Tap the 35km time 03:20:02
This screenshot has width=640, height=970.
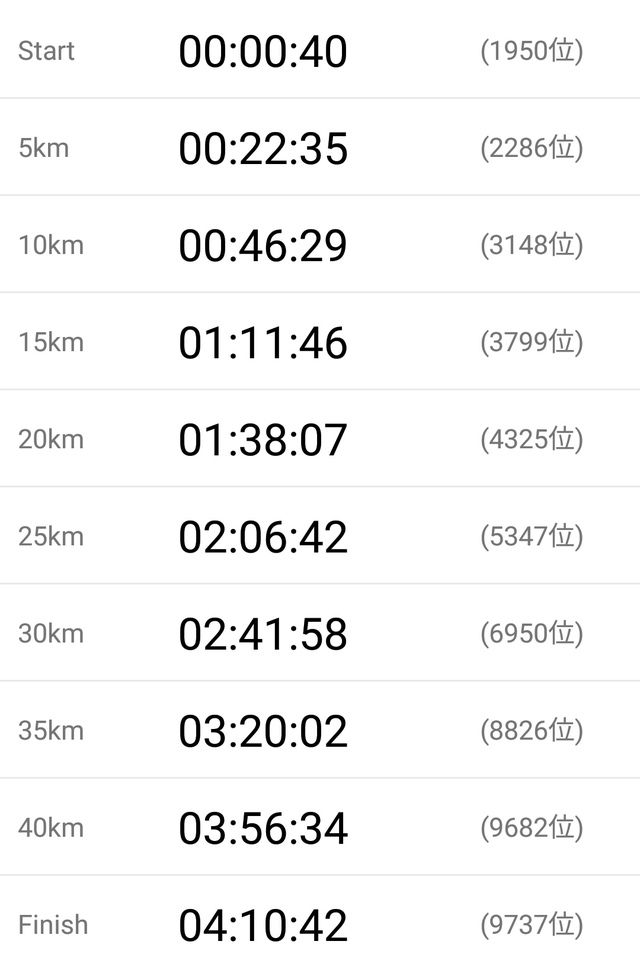(x=263, y=731)
